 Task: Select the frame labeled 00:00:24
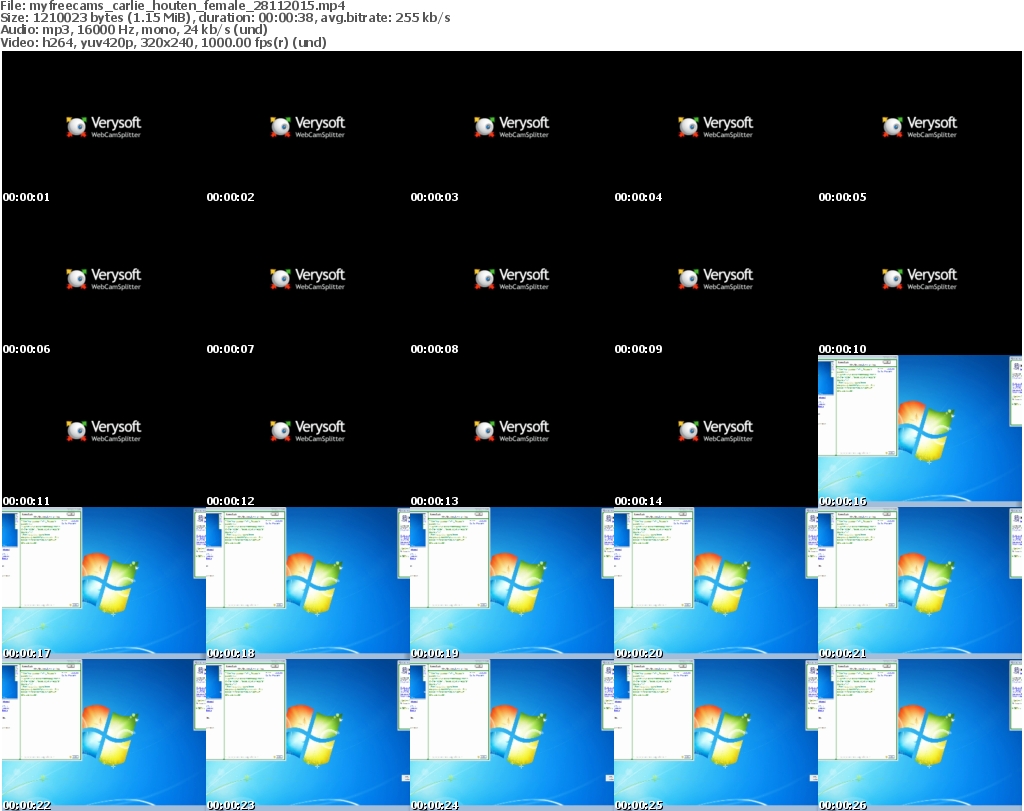512,735
